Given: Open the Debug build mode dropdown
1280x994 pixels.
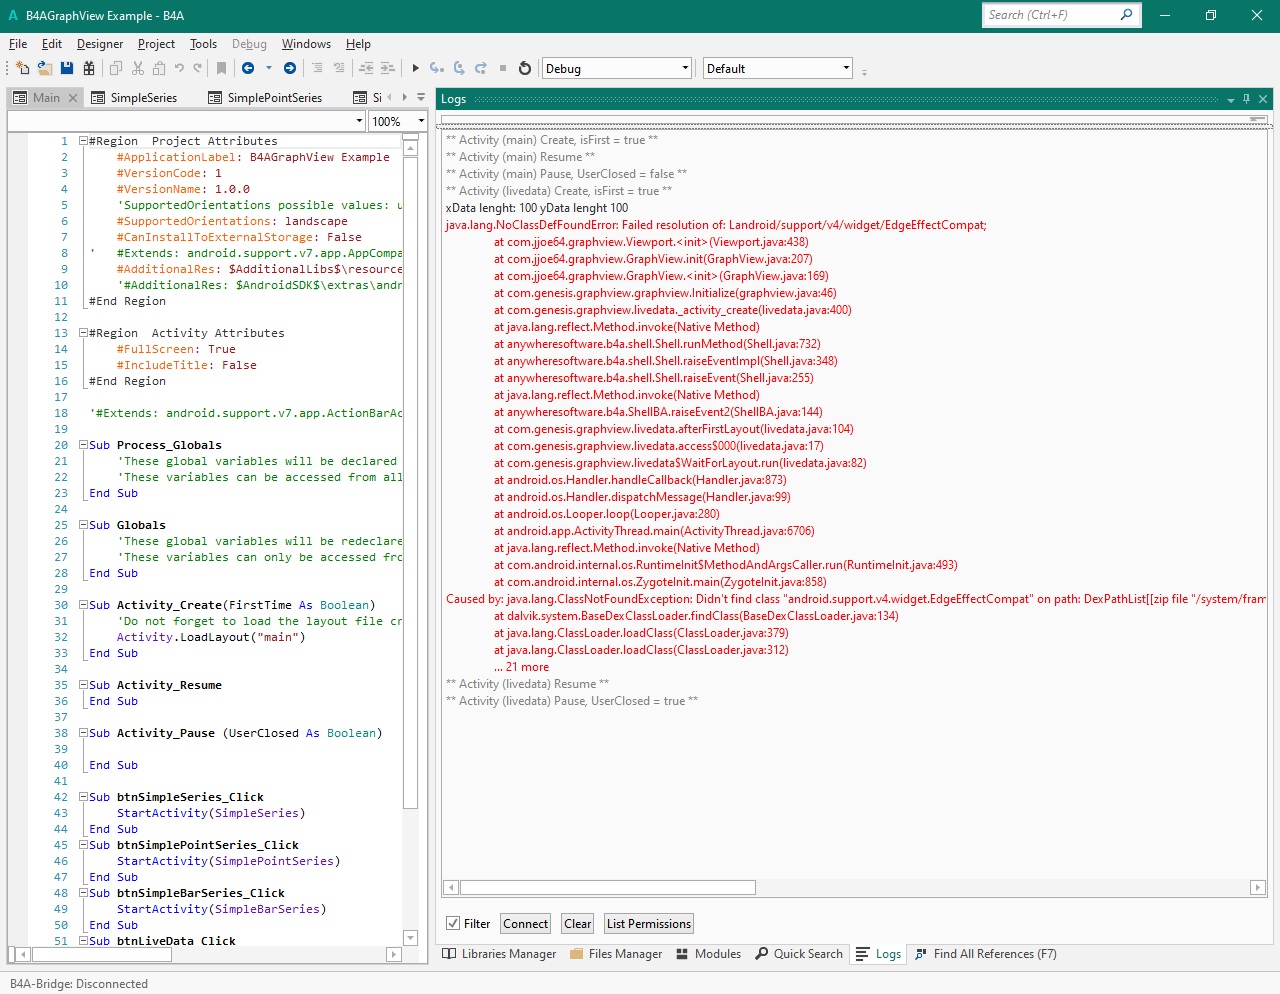Looking at the screenshot, I should [x=617, y=68].
